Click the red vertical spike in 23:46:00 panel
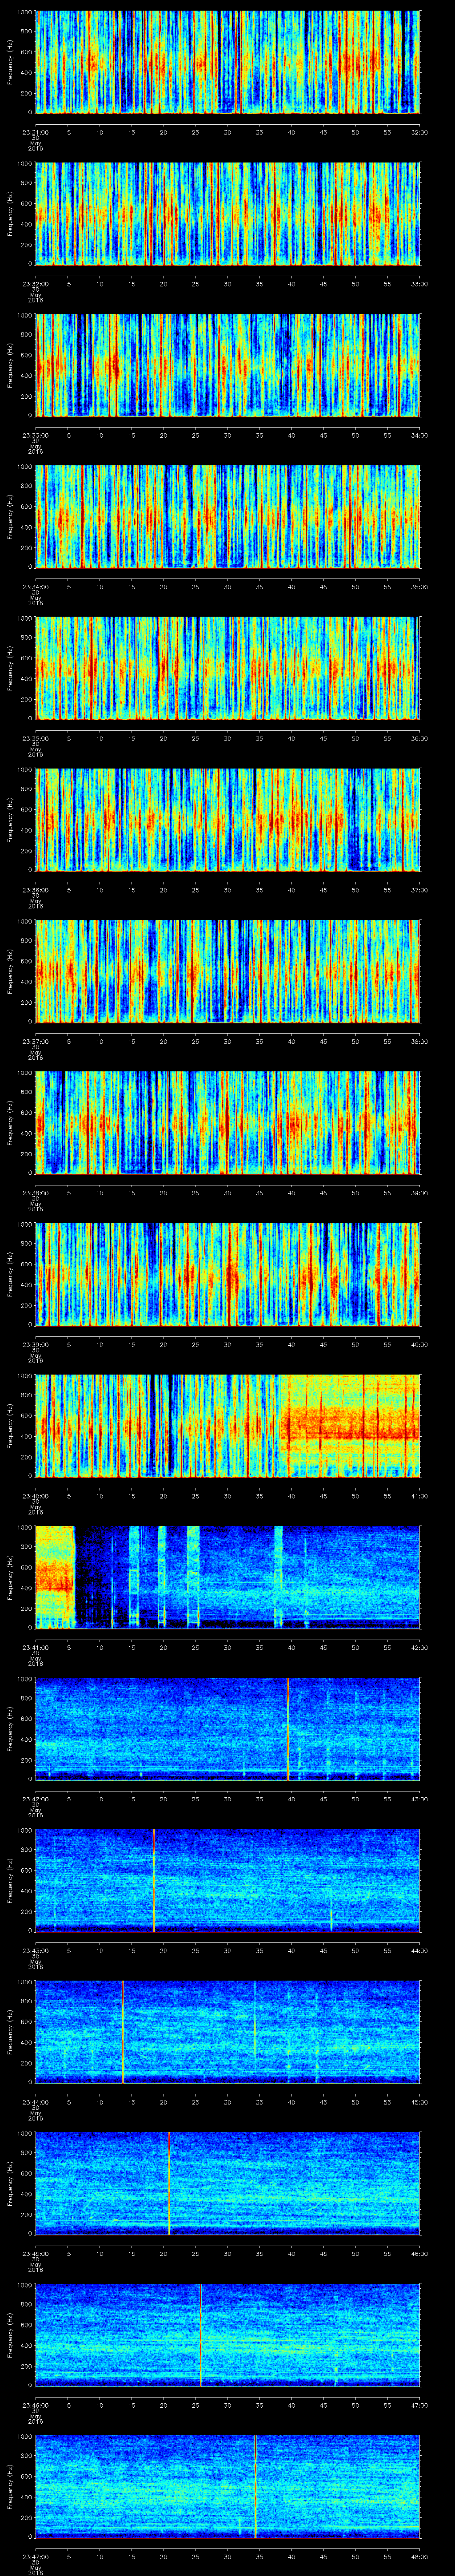Viewport: 455px width, 2576px height. coord(201,2335)
